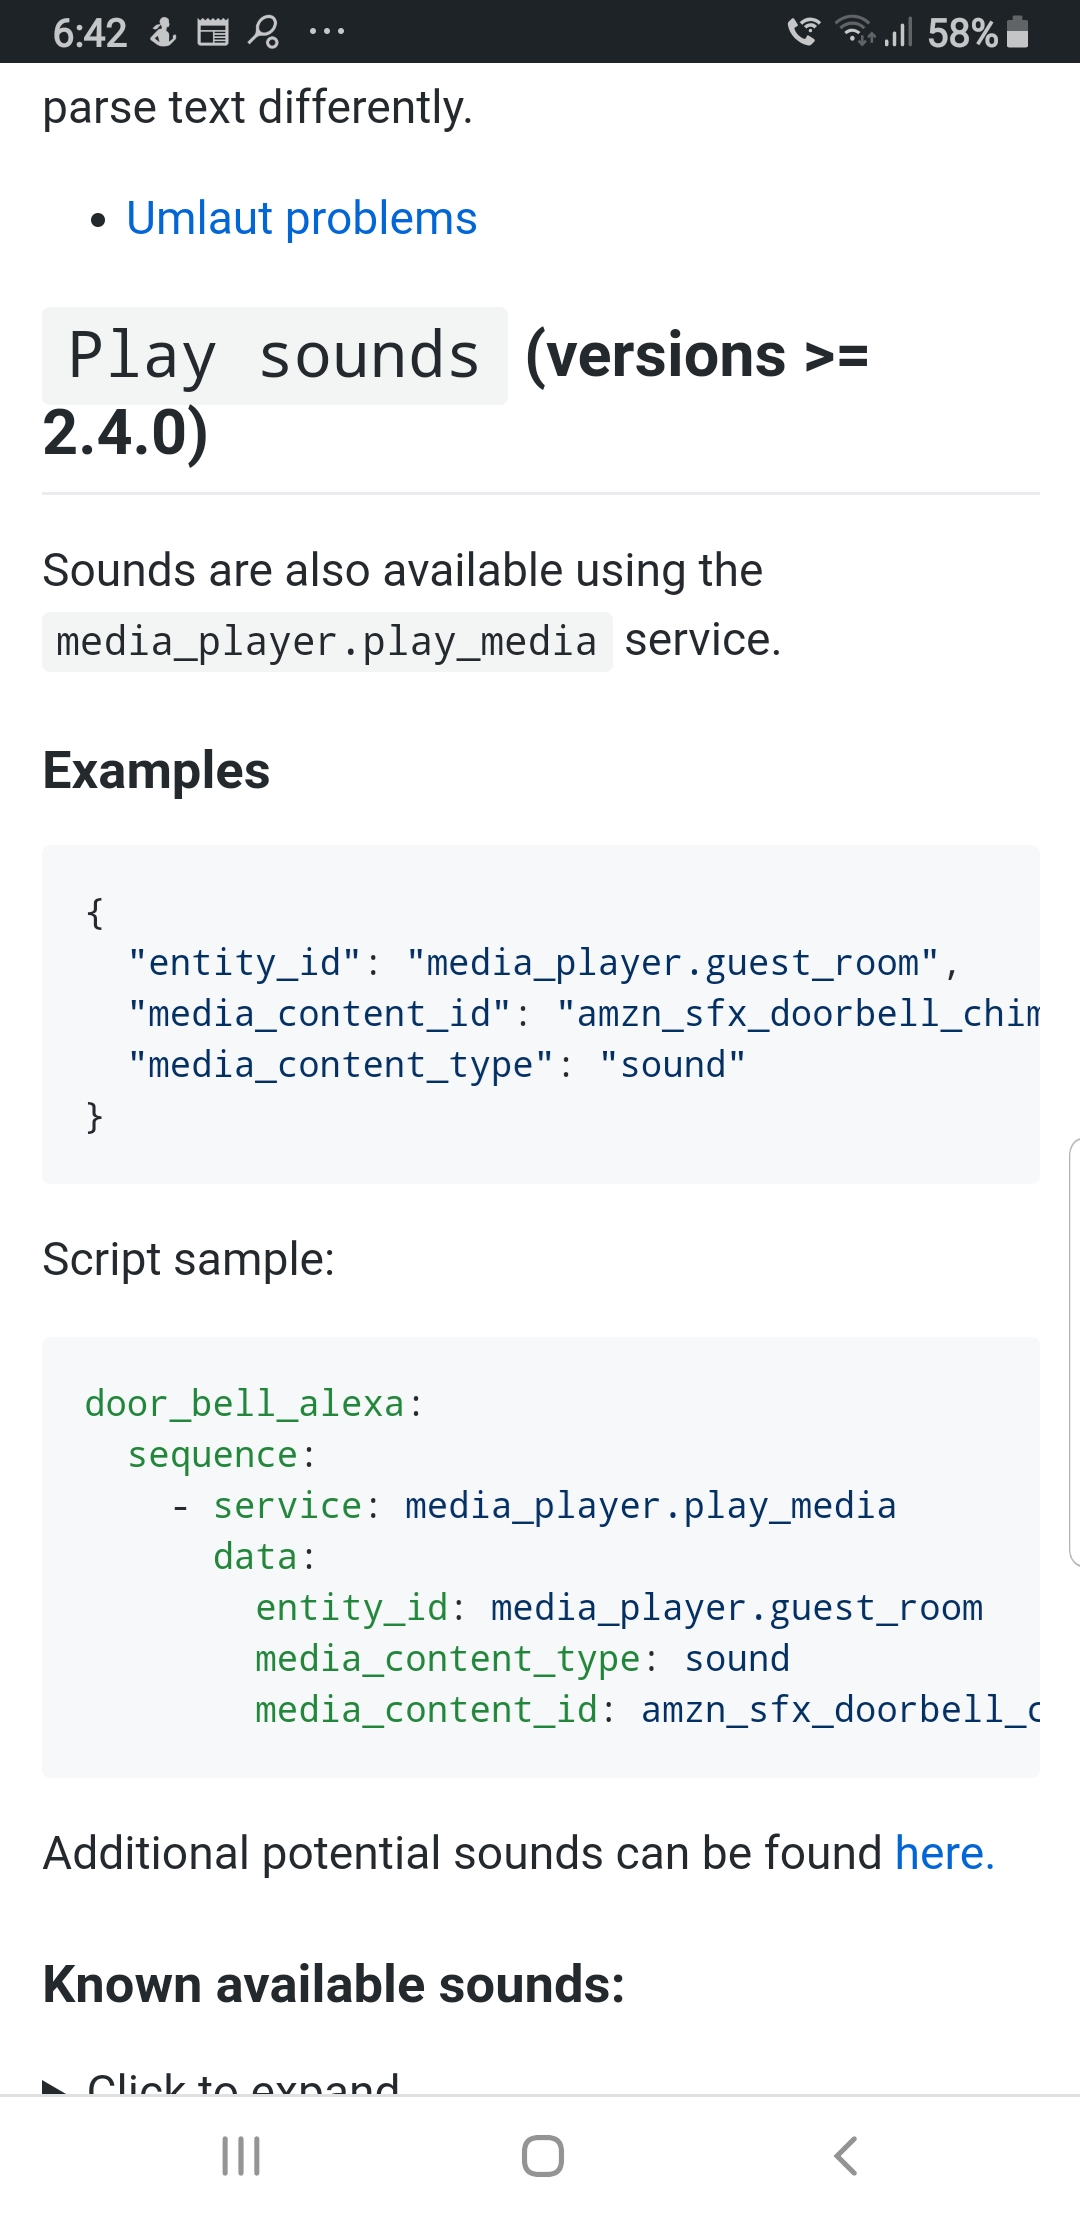Image resolution: width=1080 pixels, height=2220 pixels.
Task: Tap the overflow dots in the status bar
Action: pyautogui.click(x=325, y=32)
